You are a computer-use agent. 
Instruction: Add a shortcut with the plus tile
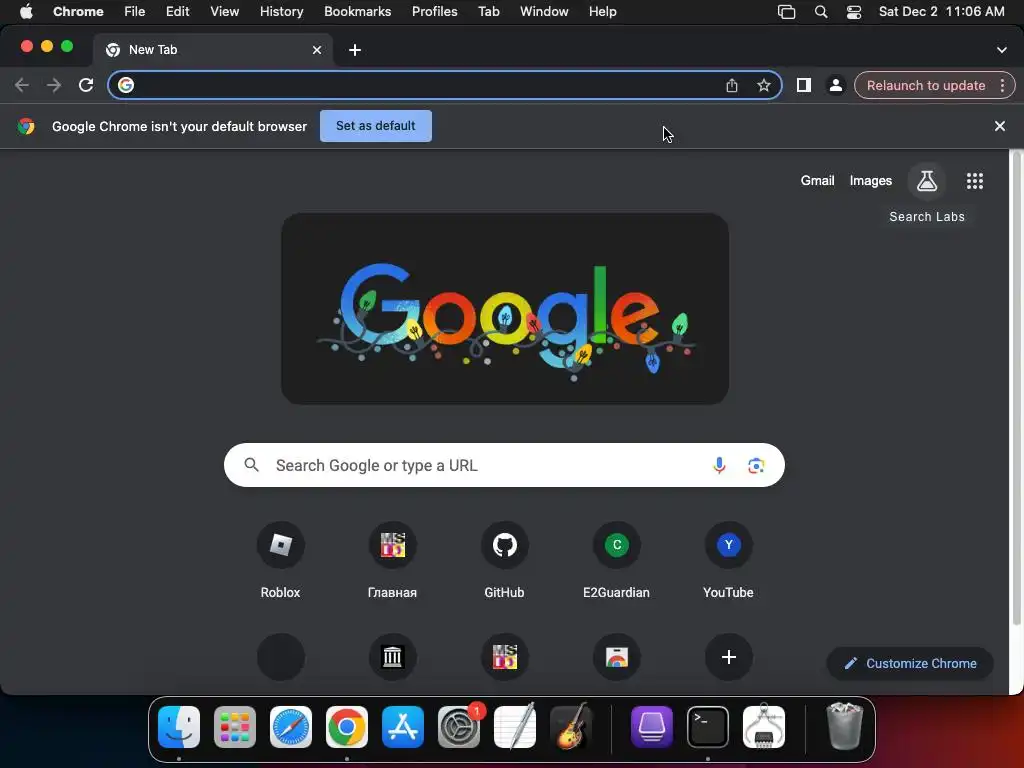coord(728,656)
